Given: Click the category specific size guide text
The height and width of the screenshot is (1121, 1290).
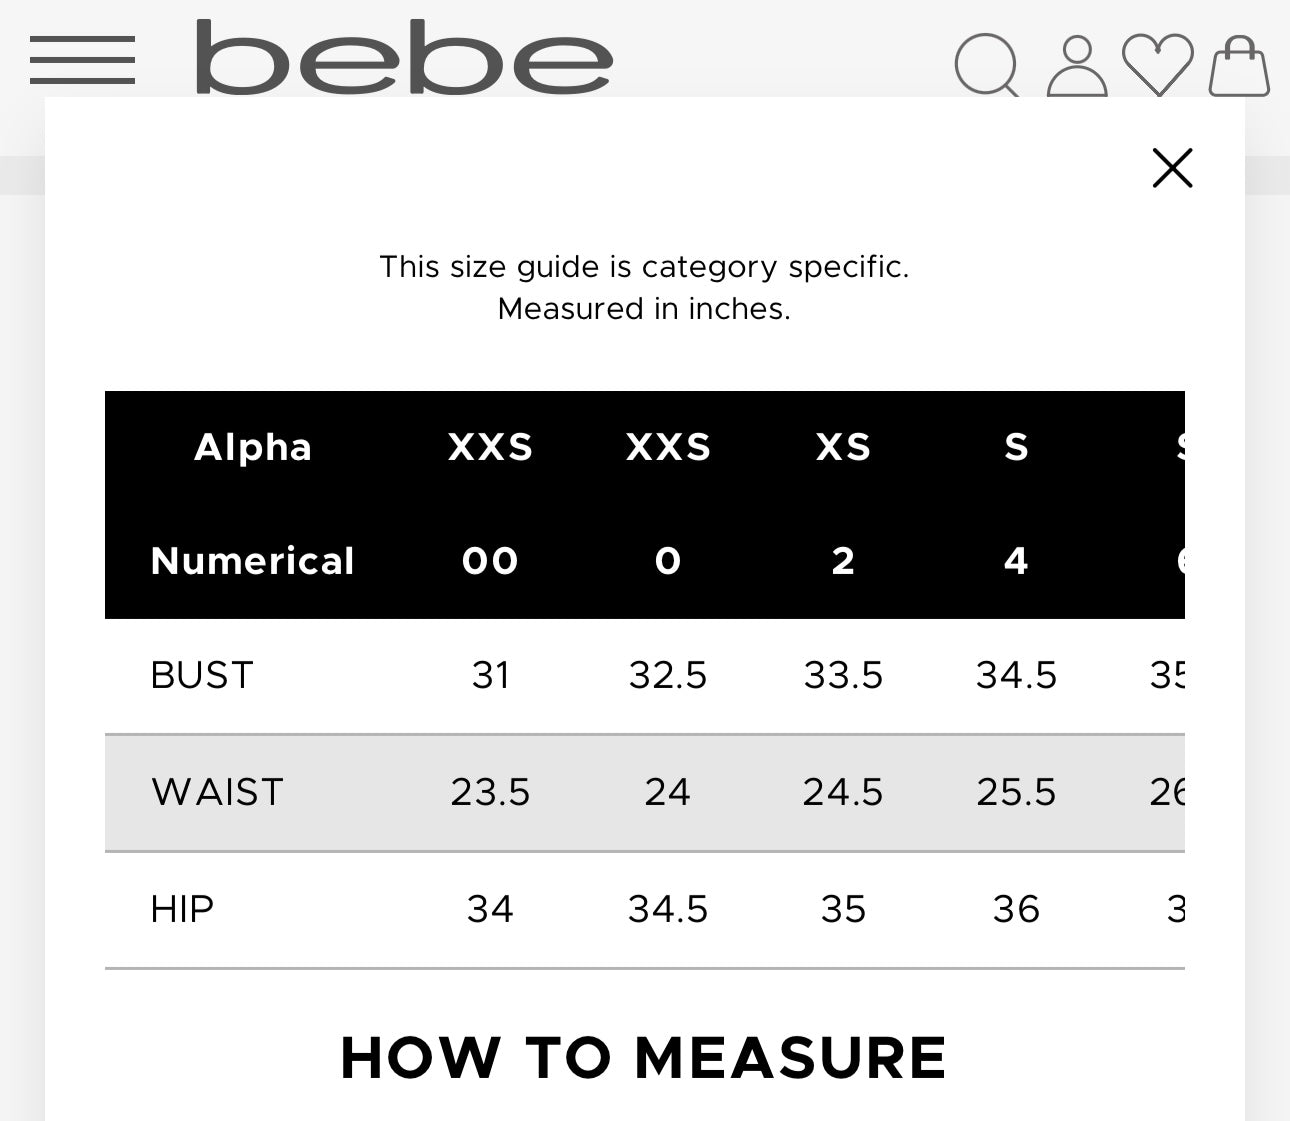Looking at the screenshot, I should point(644,267).
